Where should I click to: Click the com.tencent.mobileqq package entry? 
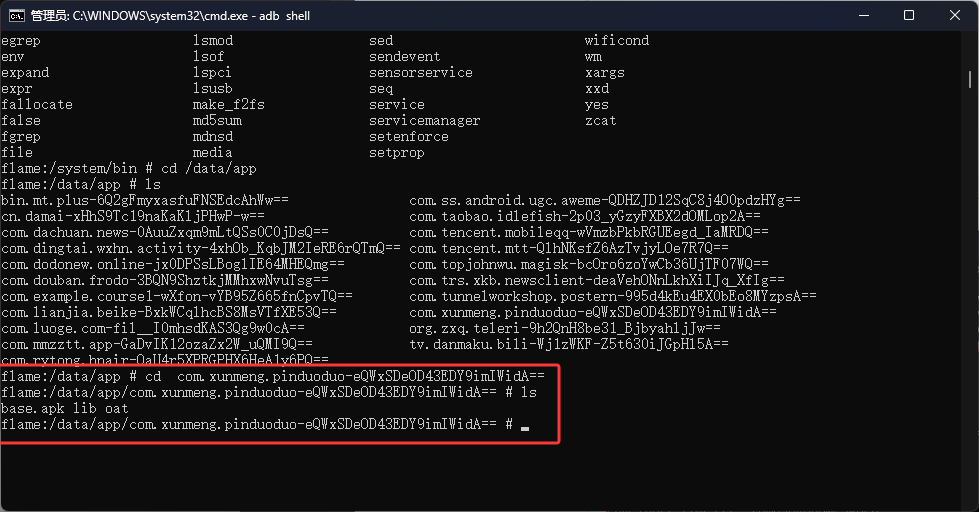pos(589,233)
